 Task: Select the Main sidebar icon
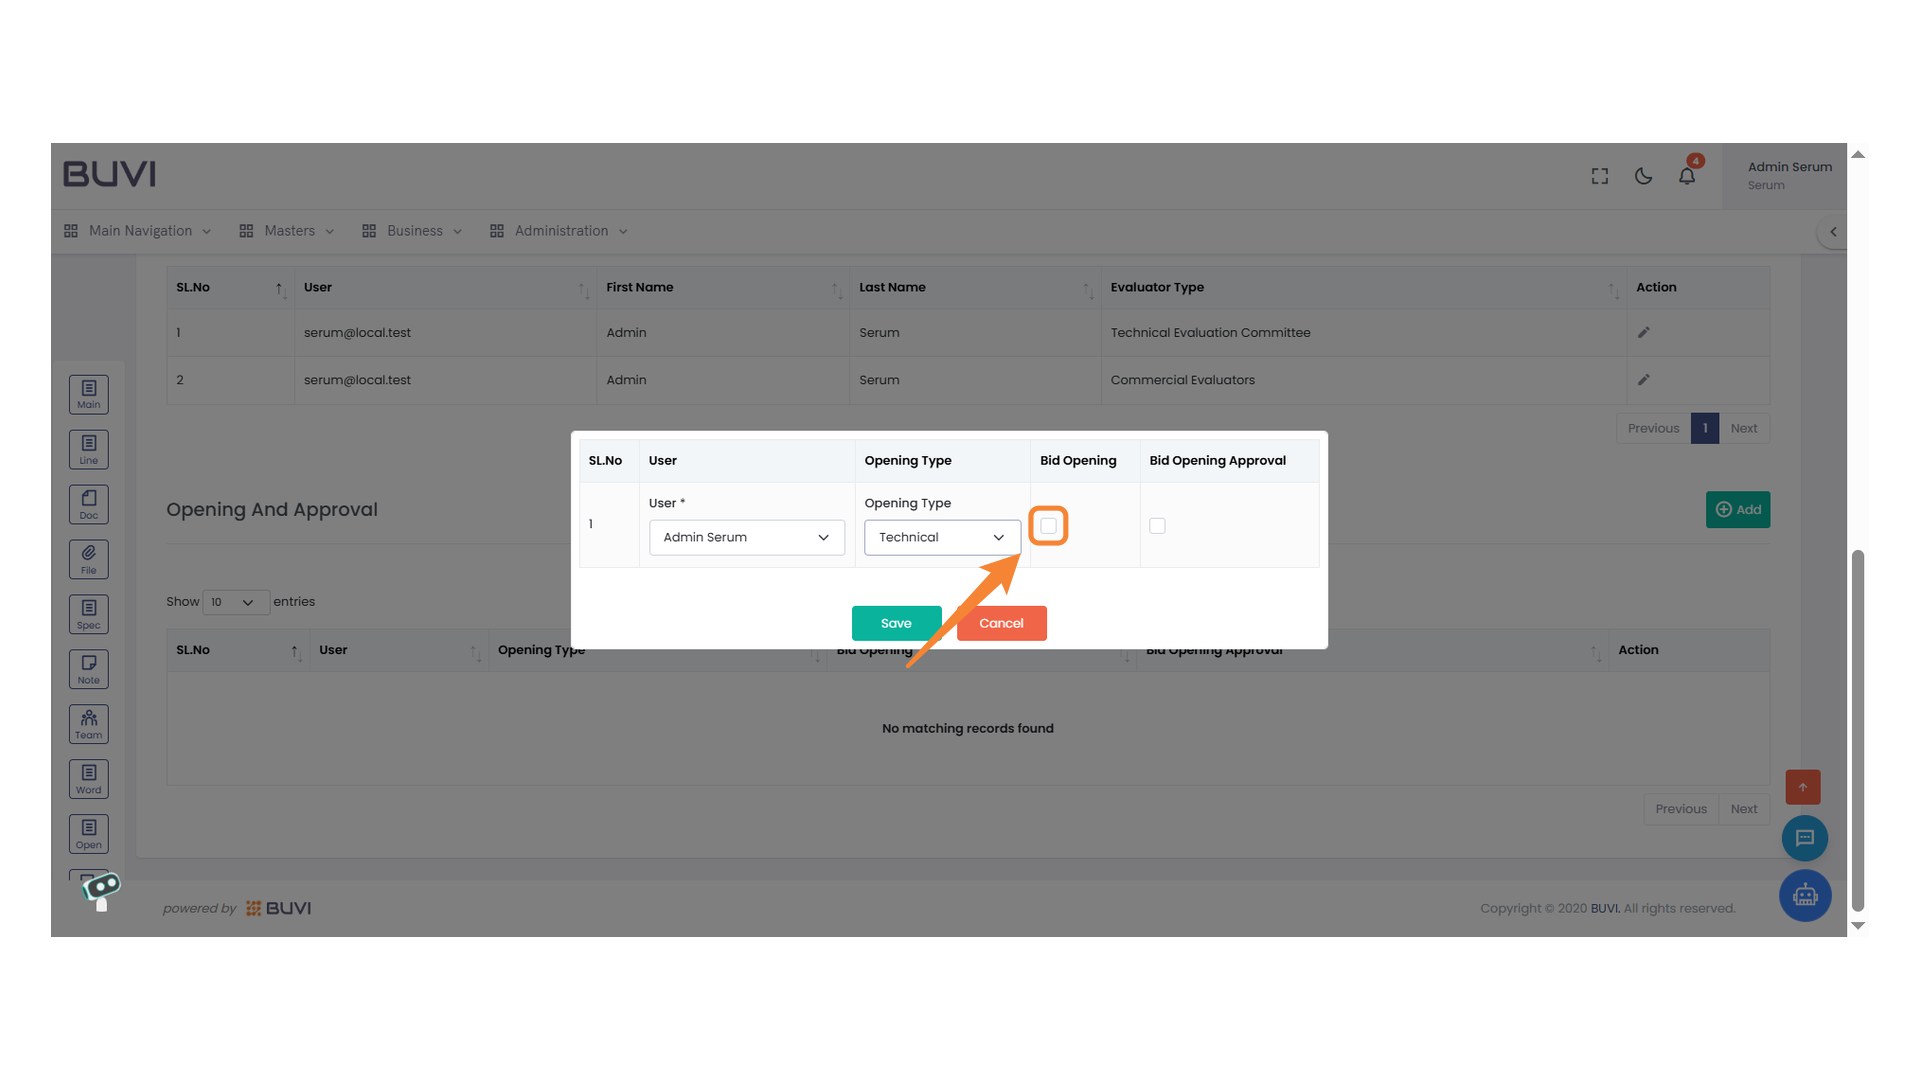pos(88,394)
